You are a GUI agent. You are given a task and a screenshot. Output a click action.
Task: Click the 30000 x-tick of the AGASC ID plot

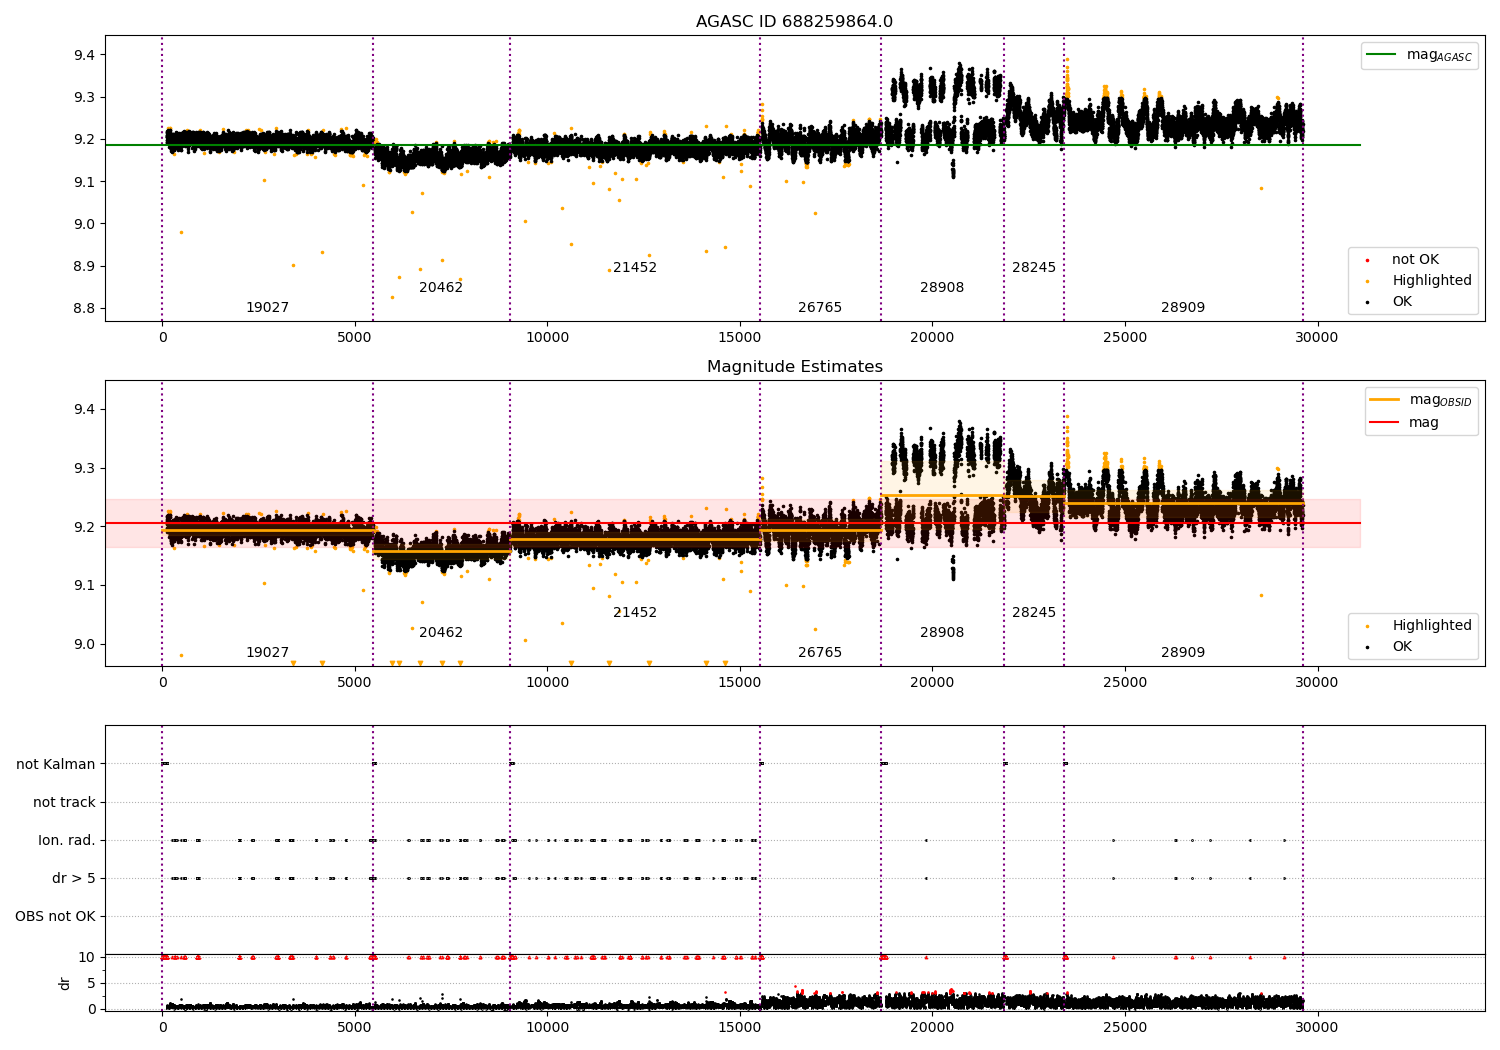pyautogui.click(x=1317, y=338)
